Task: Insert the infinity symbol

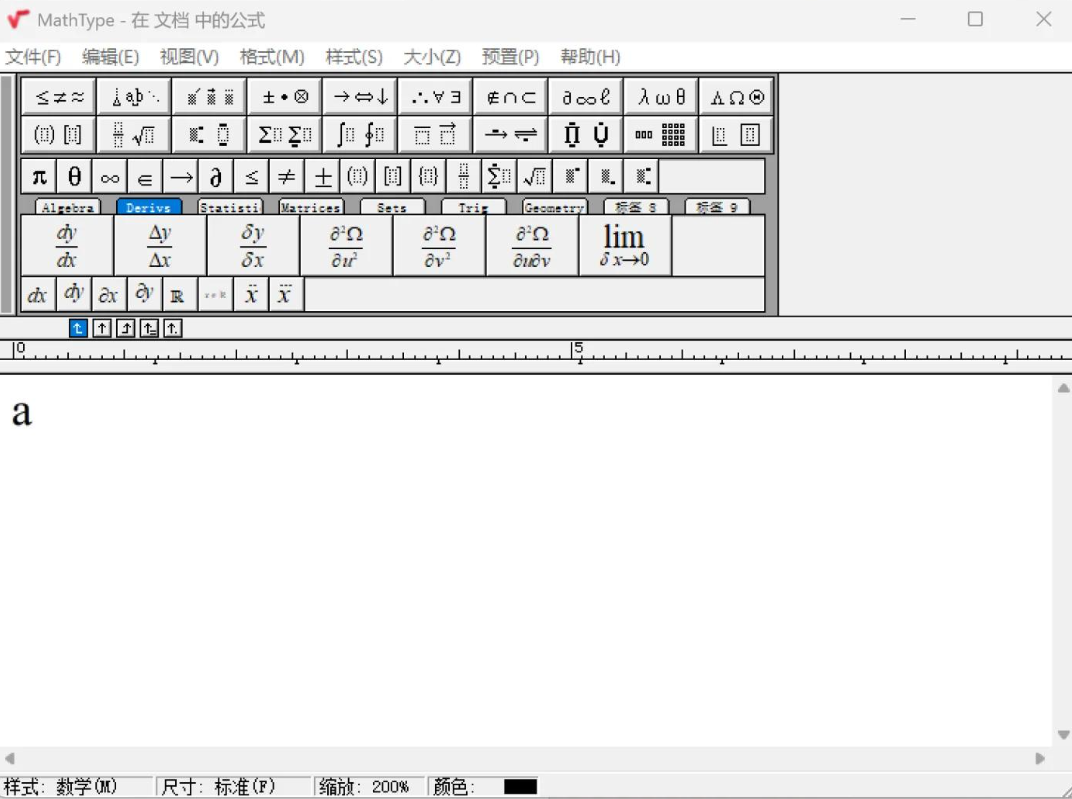Action: [x=110, y=177]
